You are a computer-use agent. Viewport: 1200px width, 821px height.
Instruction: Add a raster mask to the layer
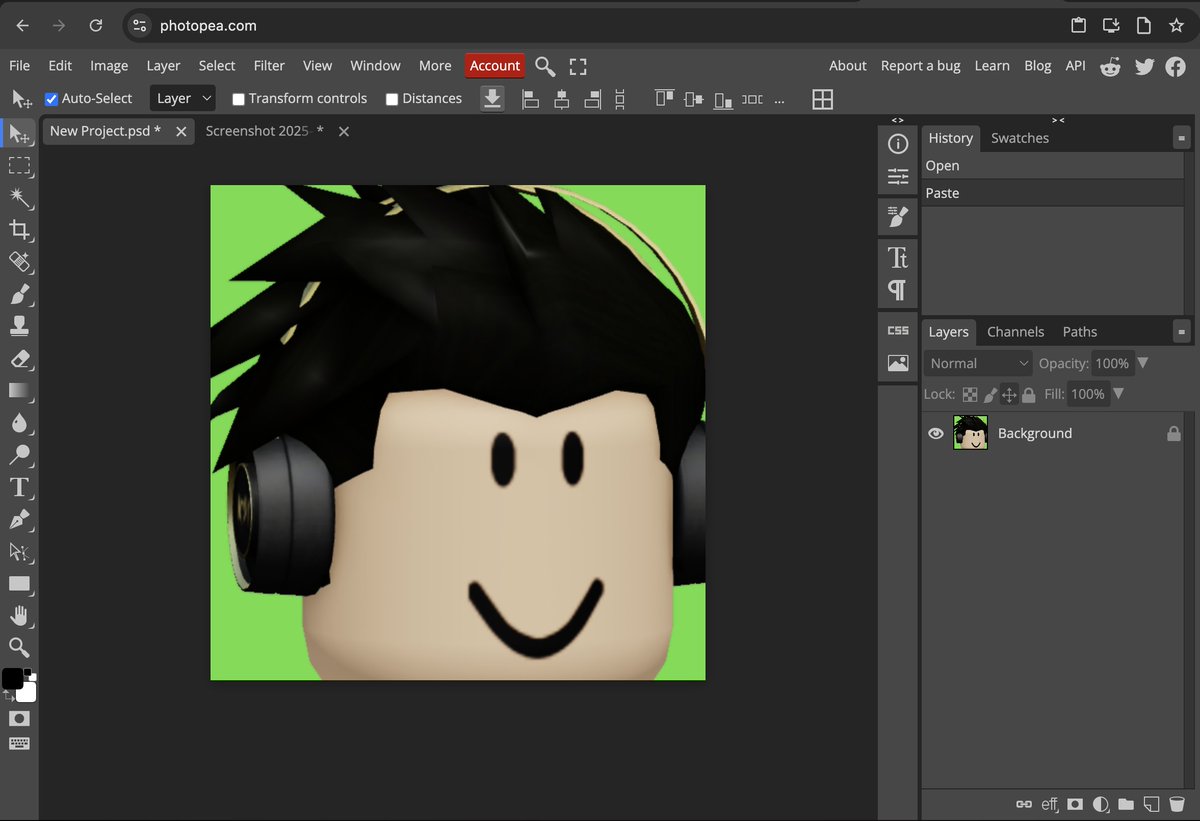pos(1075,803)
